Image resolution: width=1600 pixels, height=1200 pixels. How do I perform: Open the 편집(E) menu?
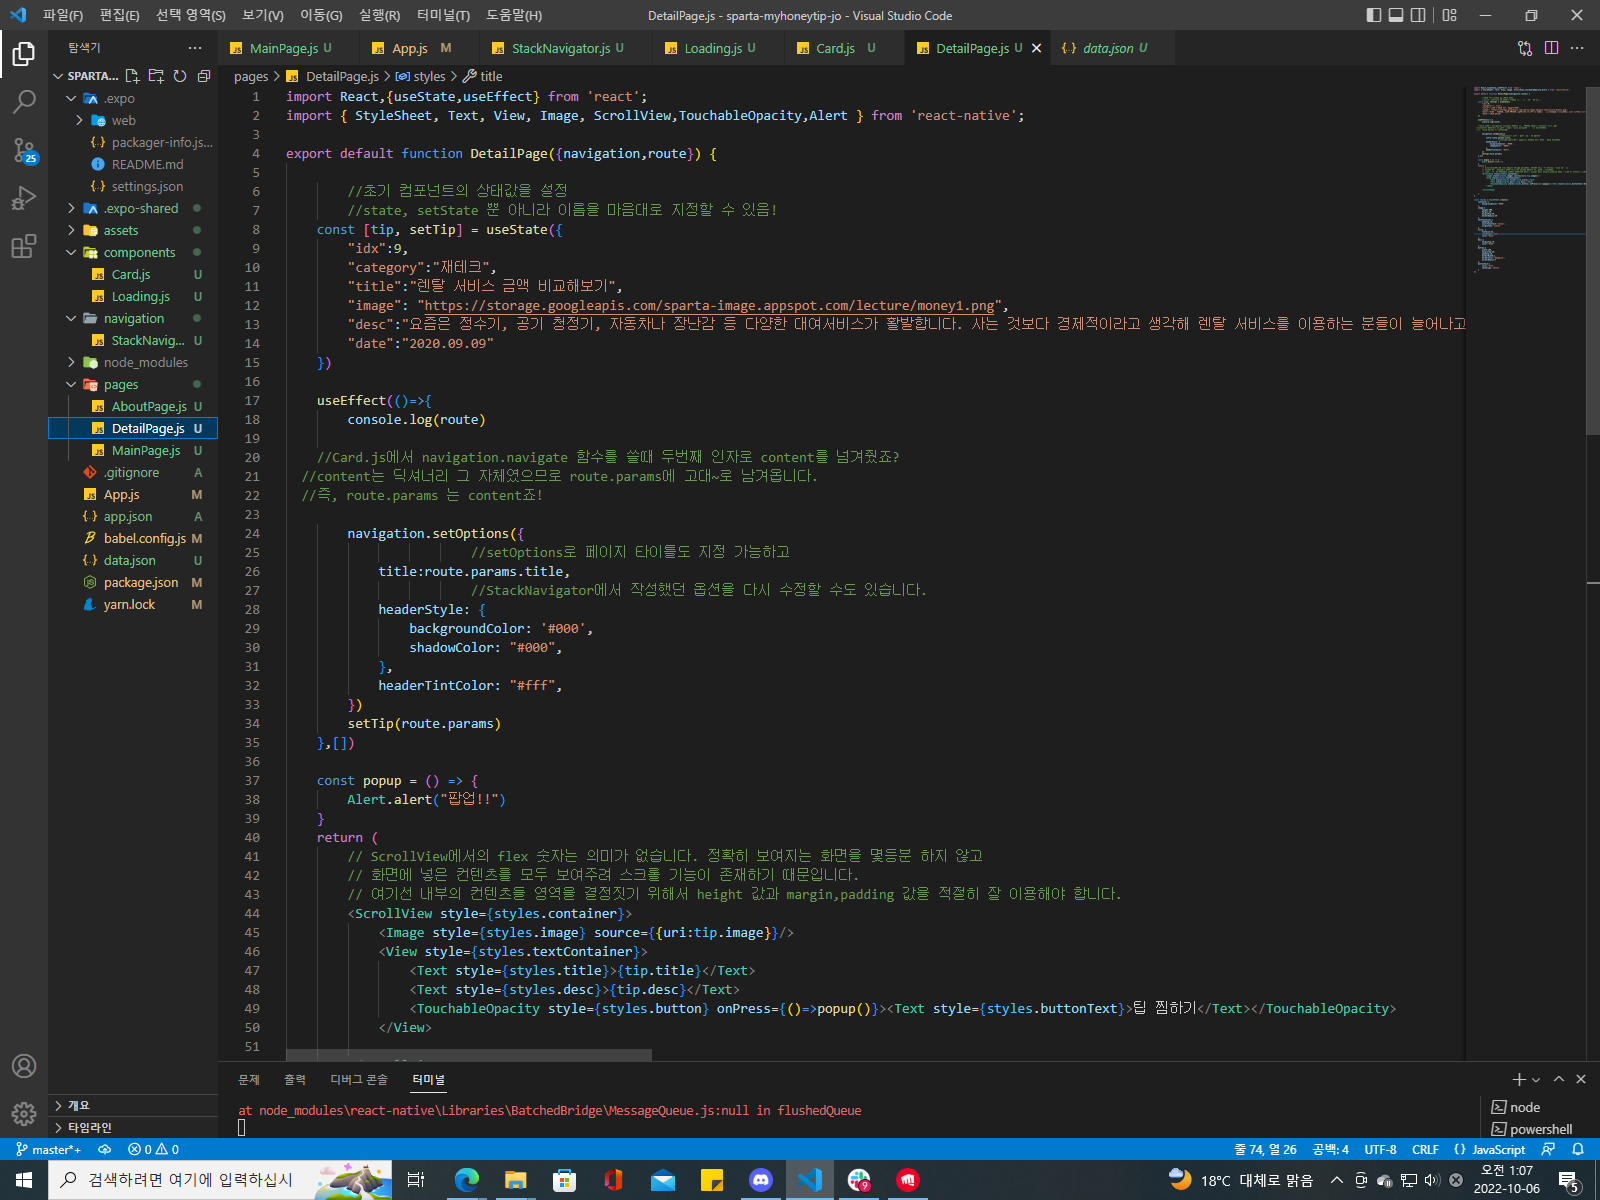(120, 15)
